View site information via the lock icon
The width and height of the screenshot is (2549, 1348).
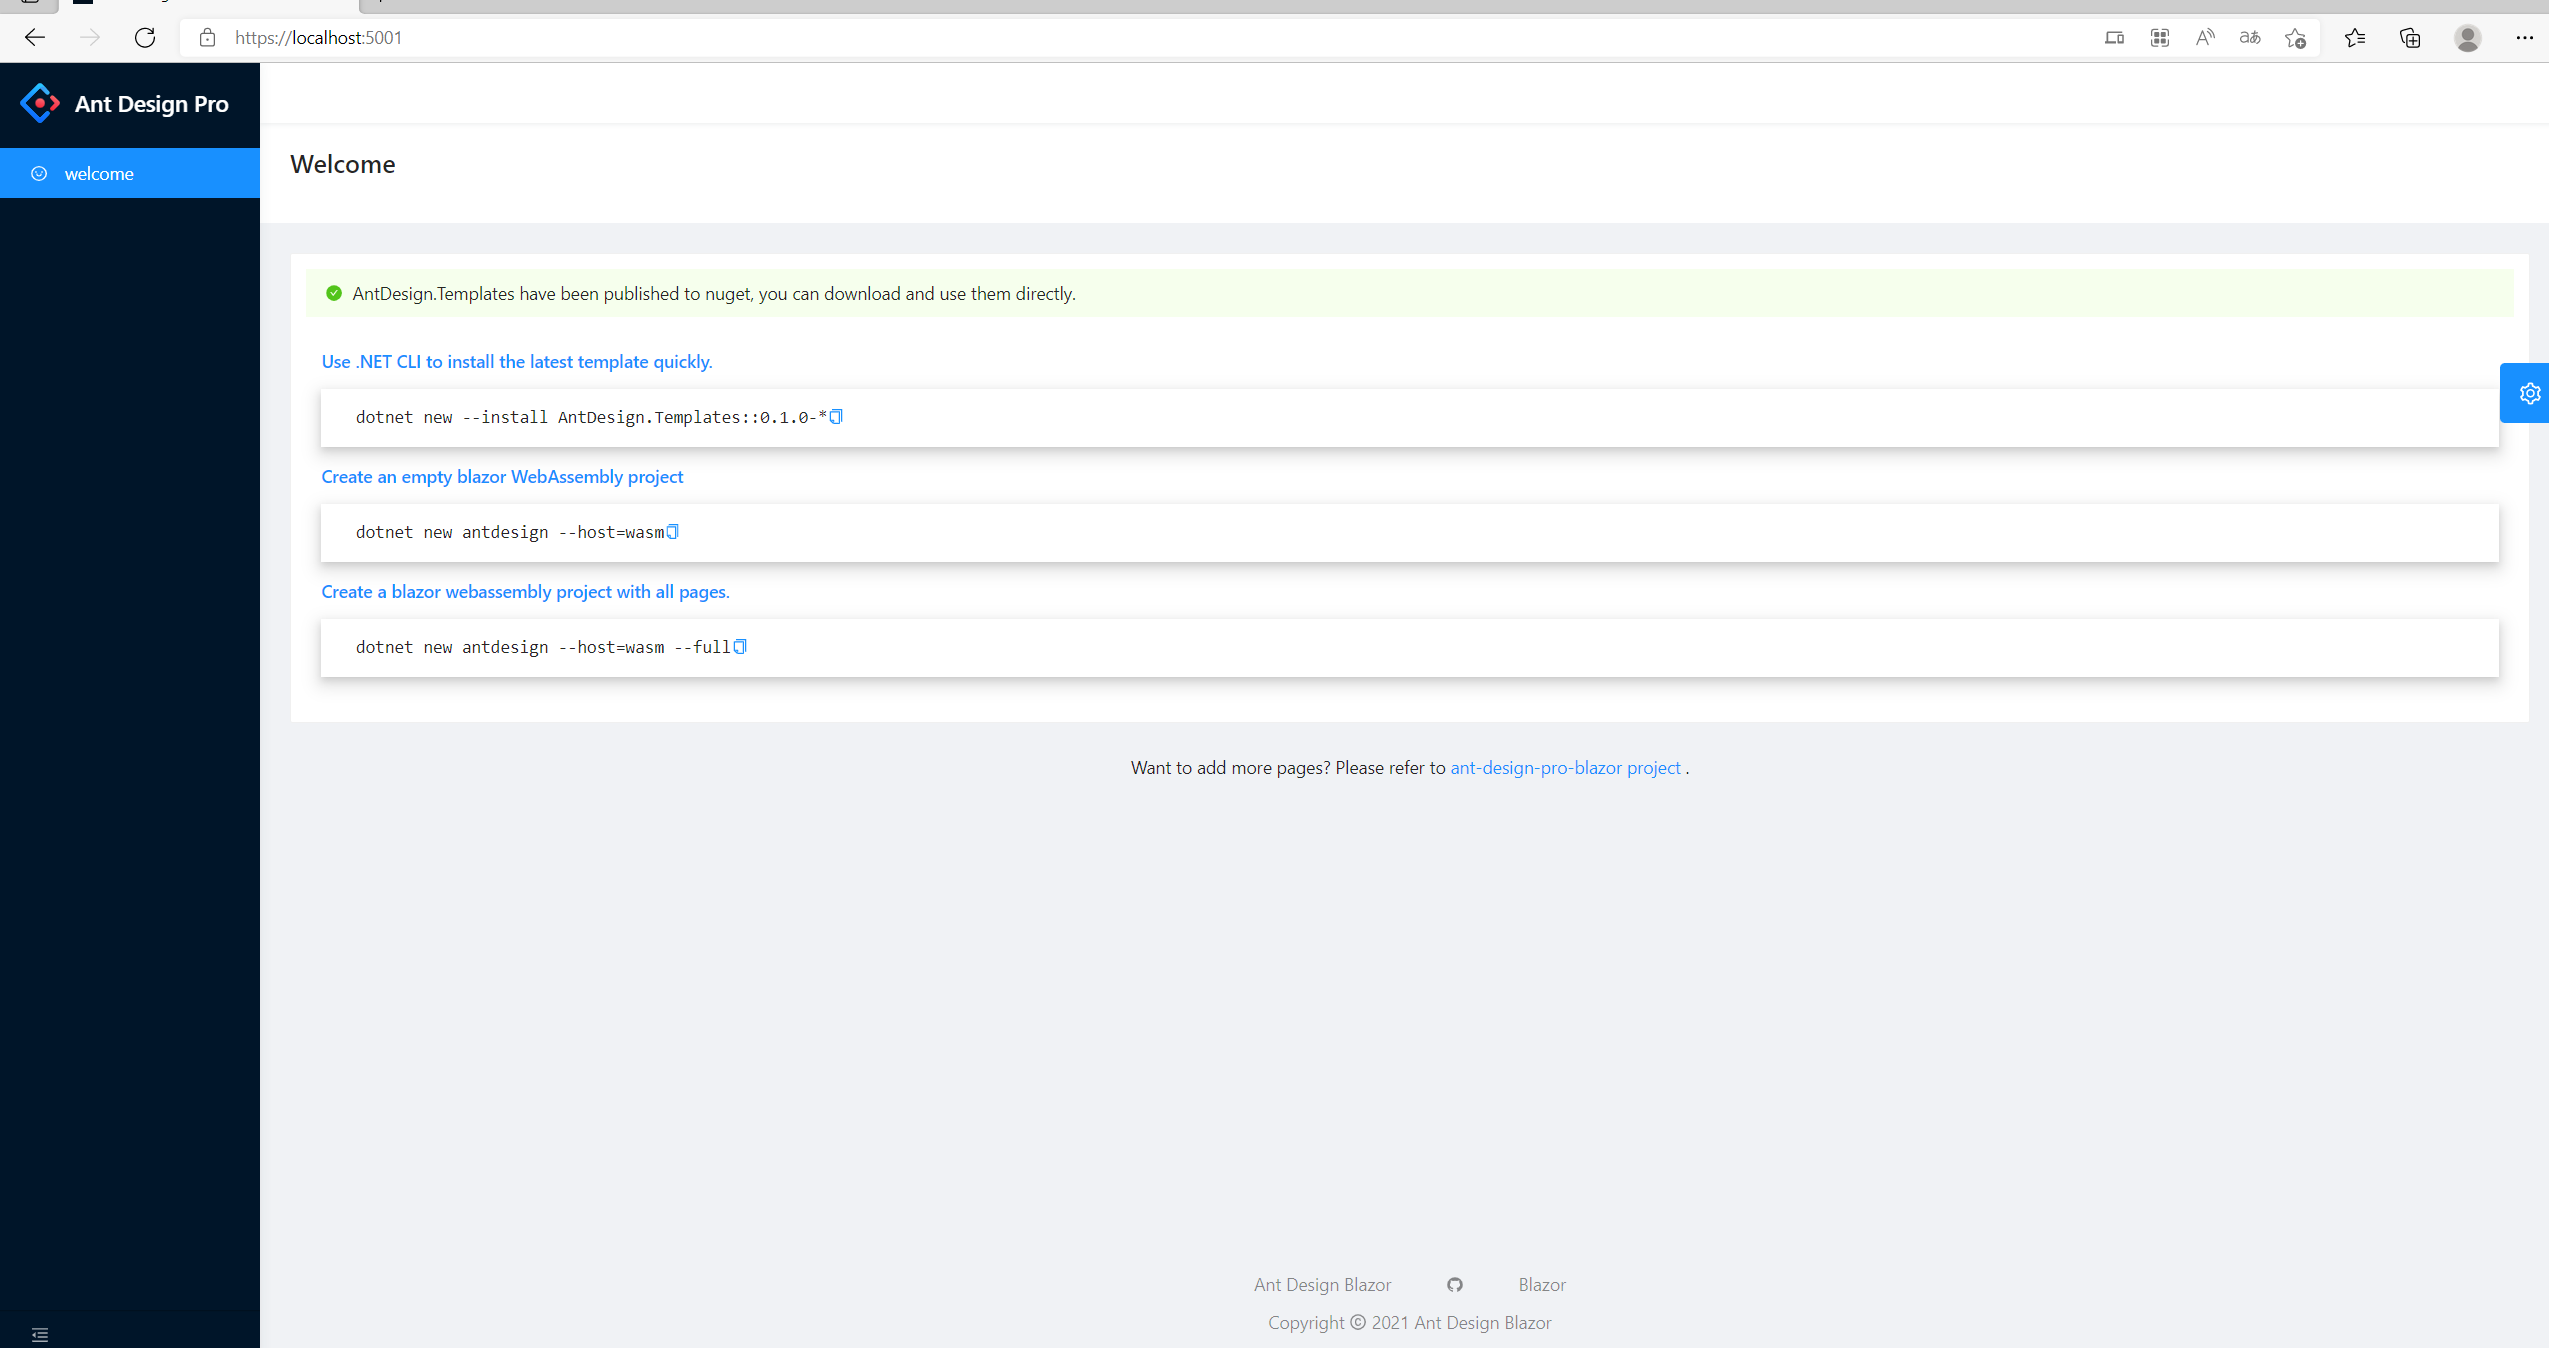(x=207, y=38)
